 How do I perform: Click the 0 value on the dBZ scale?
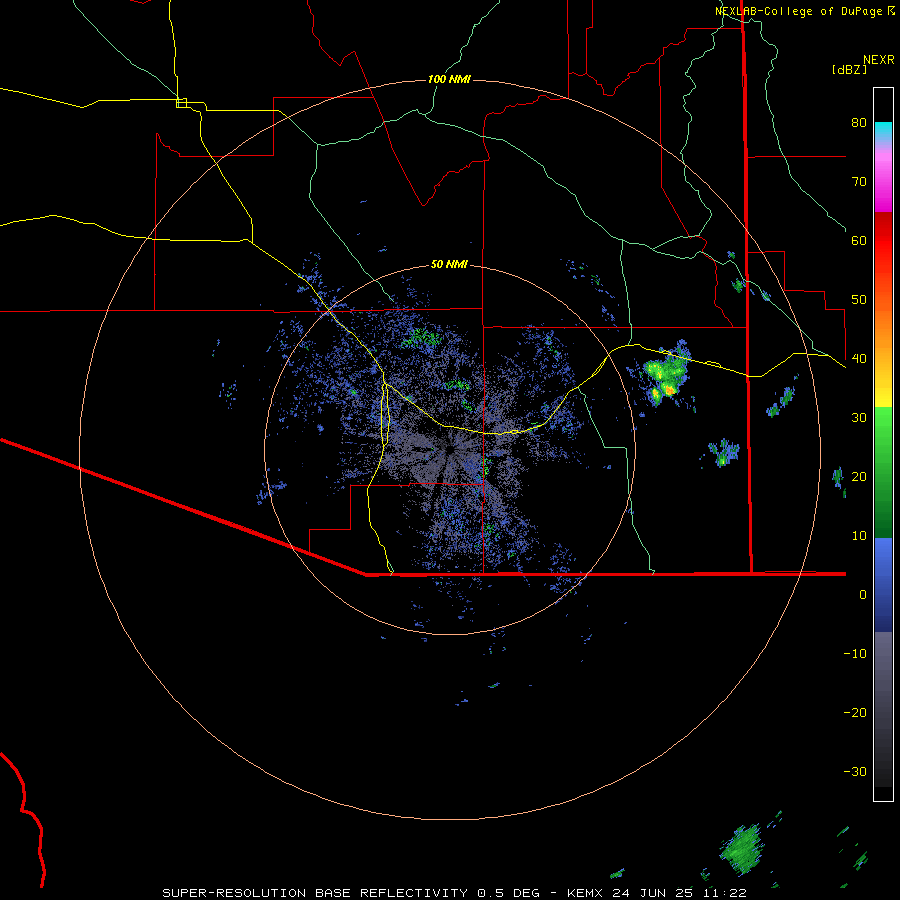pyautogui.click(x=863, y=595)
